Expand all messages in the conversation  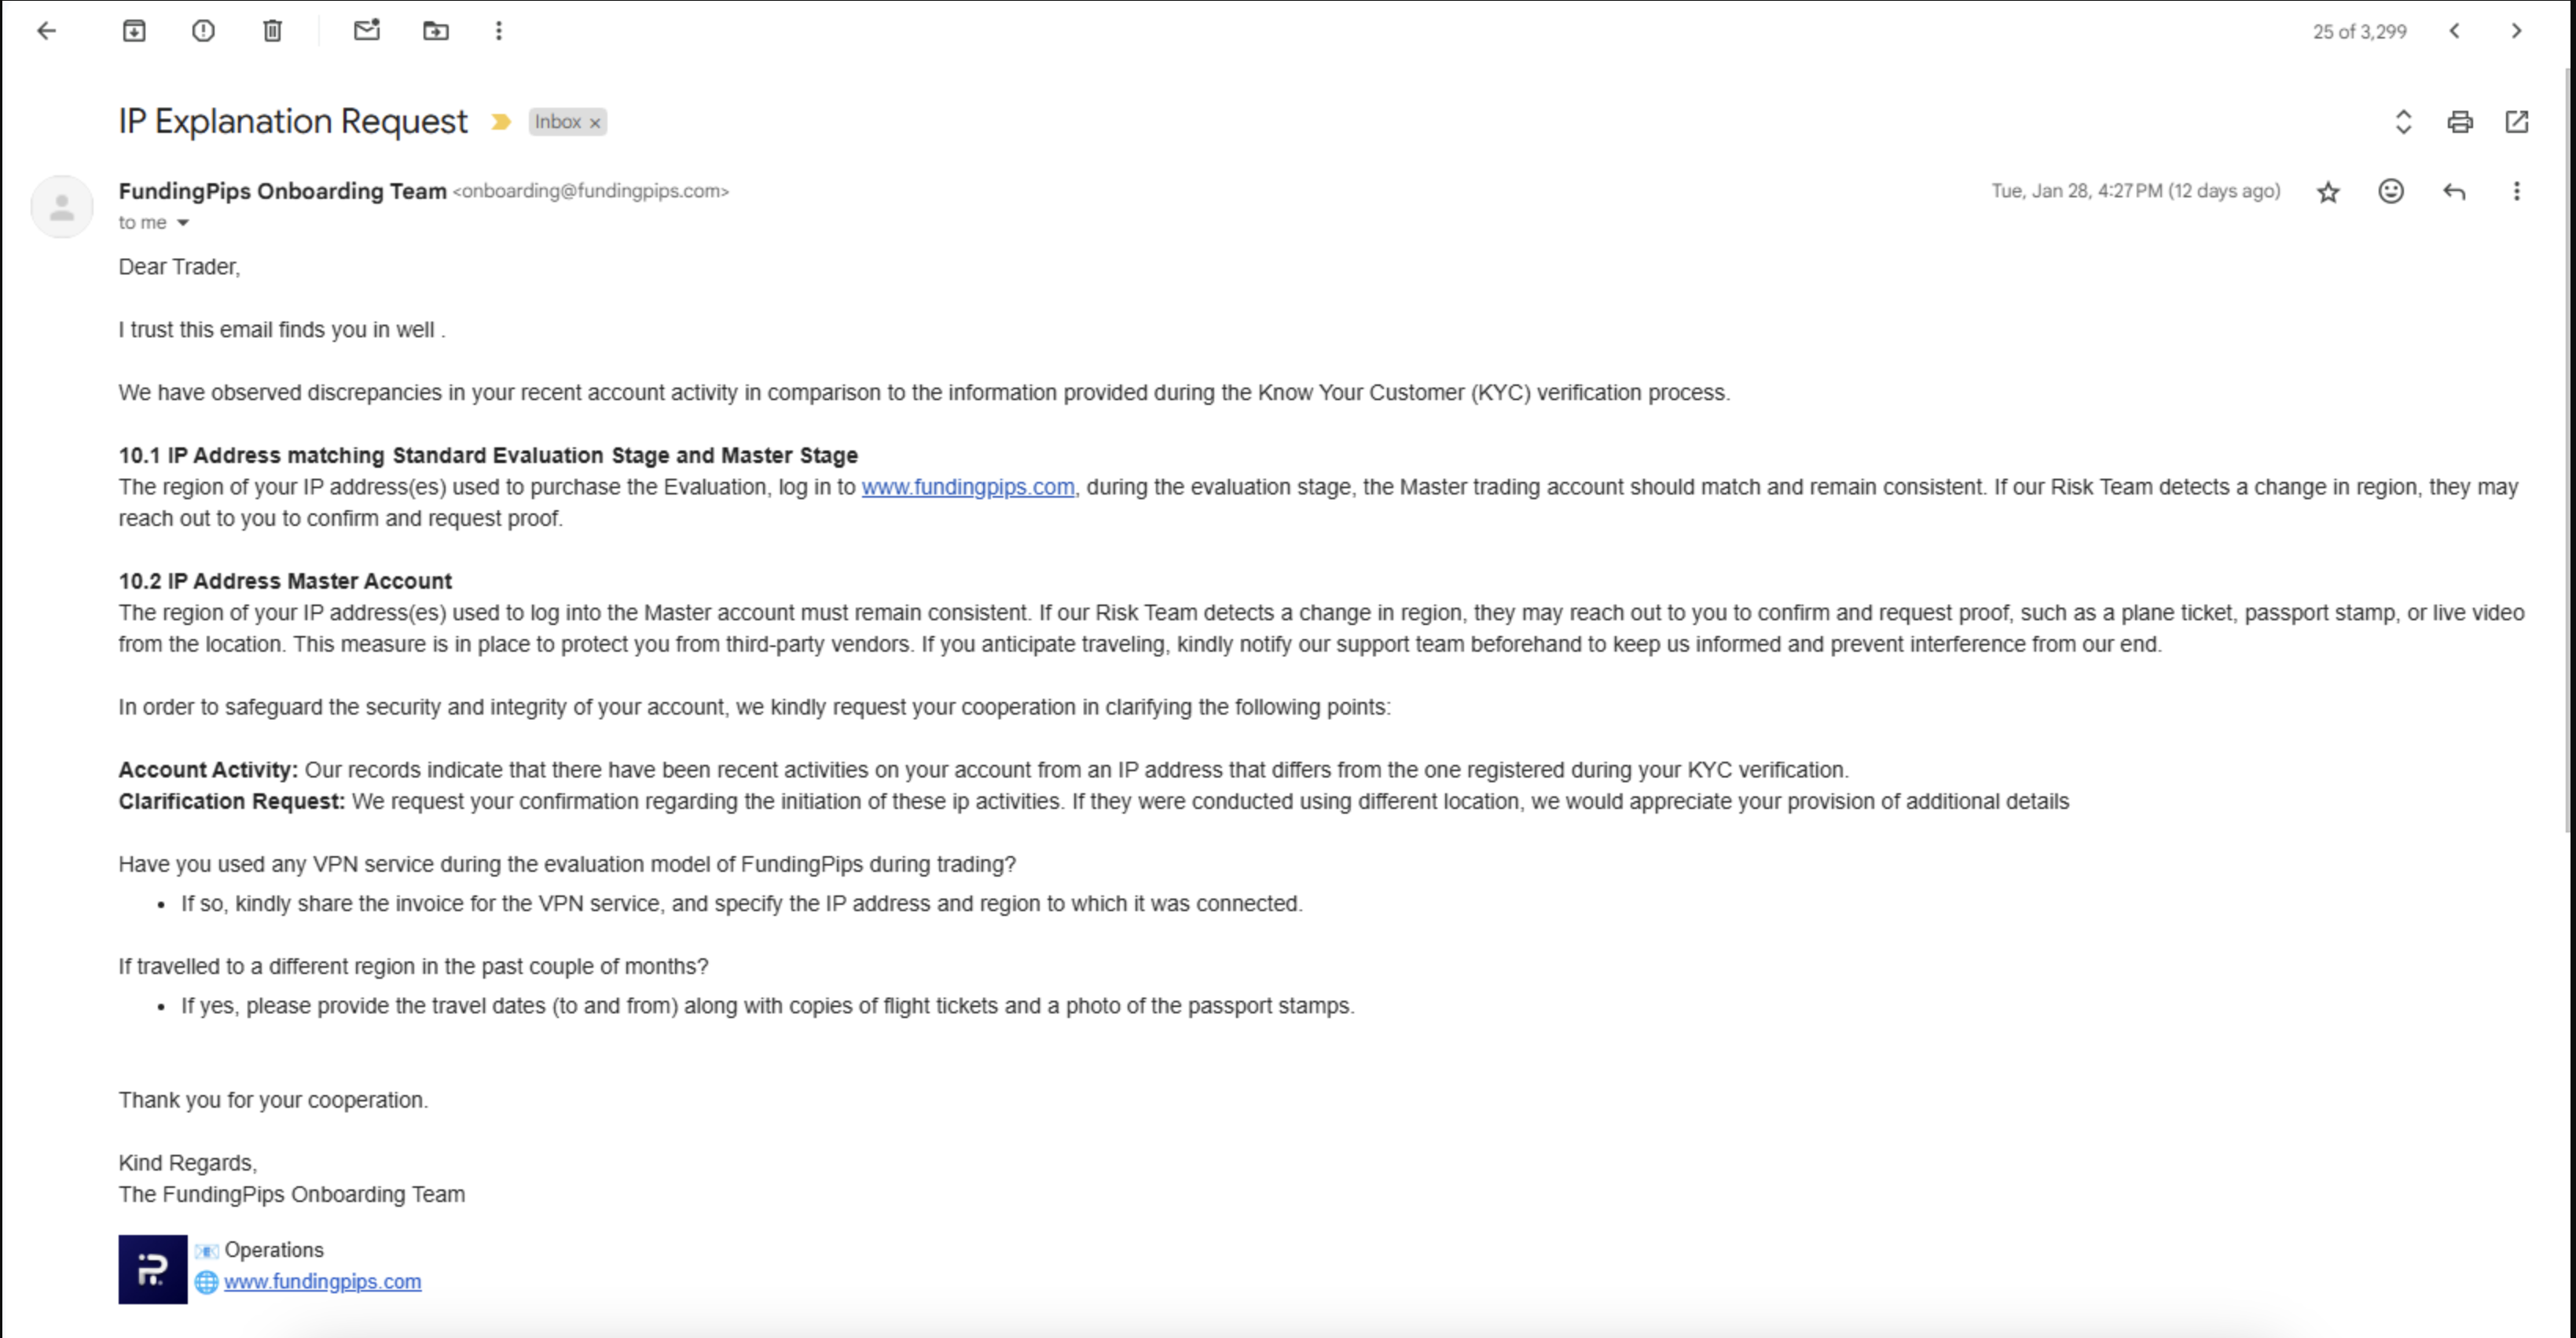pyautogui.click(x=2403, y=122)
